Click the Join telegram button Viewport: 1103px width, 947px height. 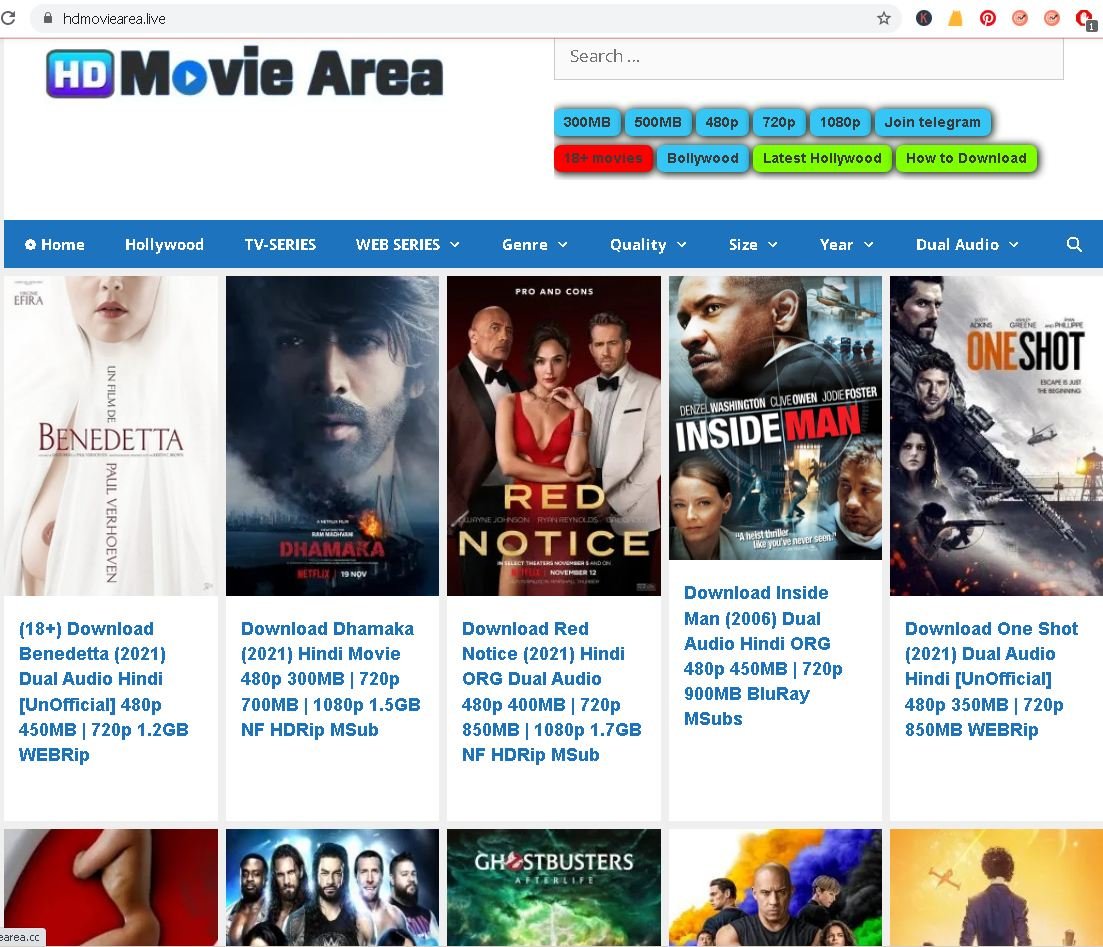pyautogui.click(x=932, y=122)
